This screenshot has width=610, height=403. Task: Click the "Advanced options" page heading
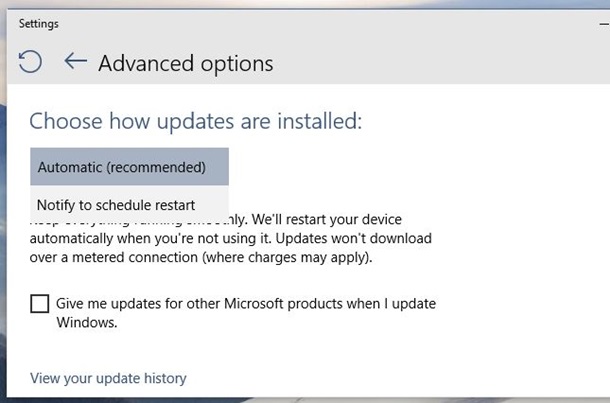point(185,63)
